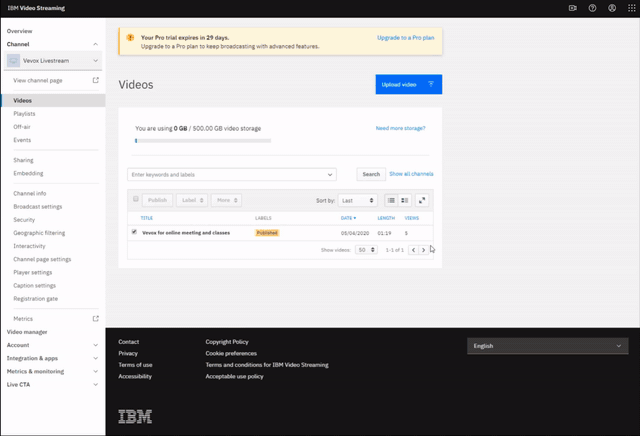Screen dimensions: 640x436
Task: Click the IBM logo in footer
Action: coord(135,416)
